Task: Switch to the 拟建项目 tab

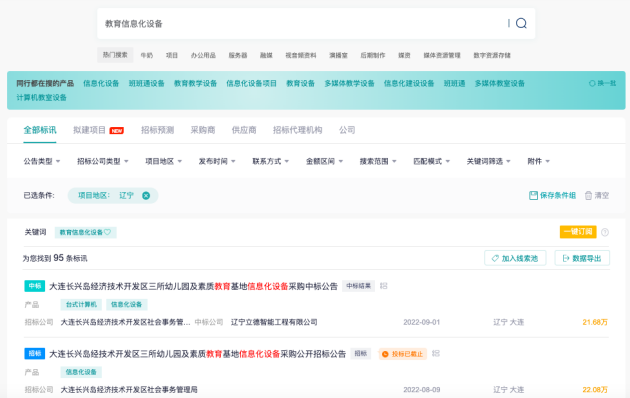Action: pyautogui.click(x=89, y=130)
